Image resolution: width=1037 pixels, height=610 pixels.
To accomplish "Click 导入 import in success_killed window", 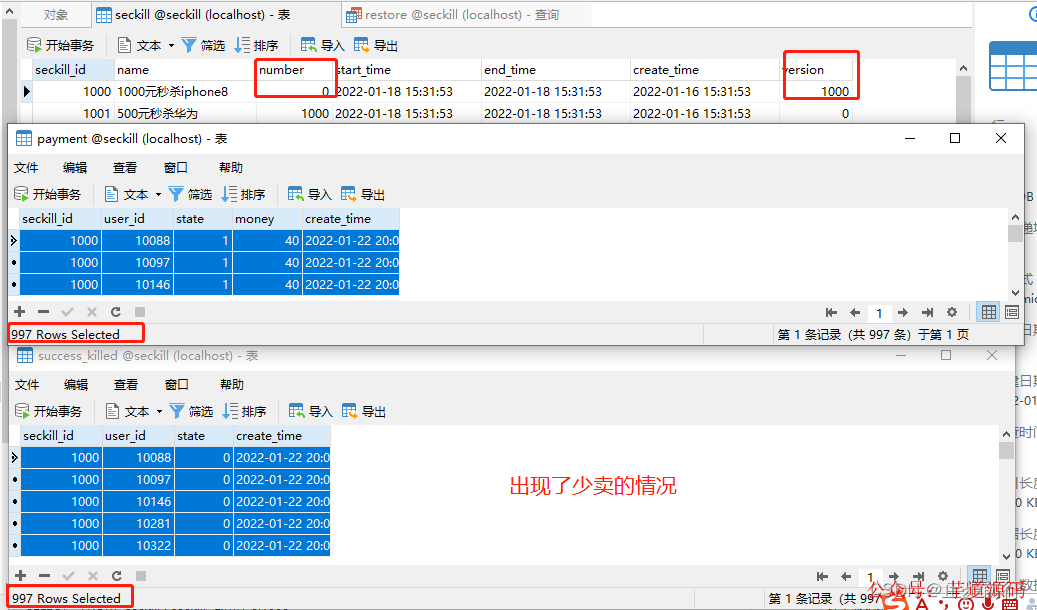I will pos(310,411).
